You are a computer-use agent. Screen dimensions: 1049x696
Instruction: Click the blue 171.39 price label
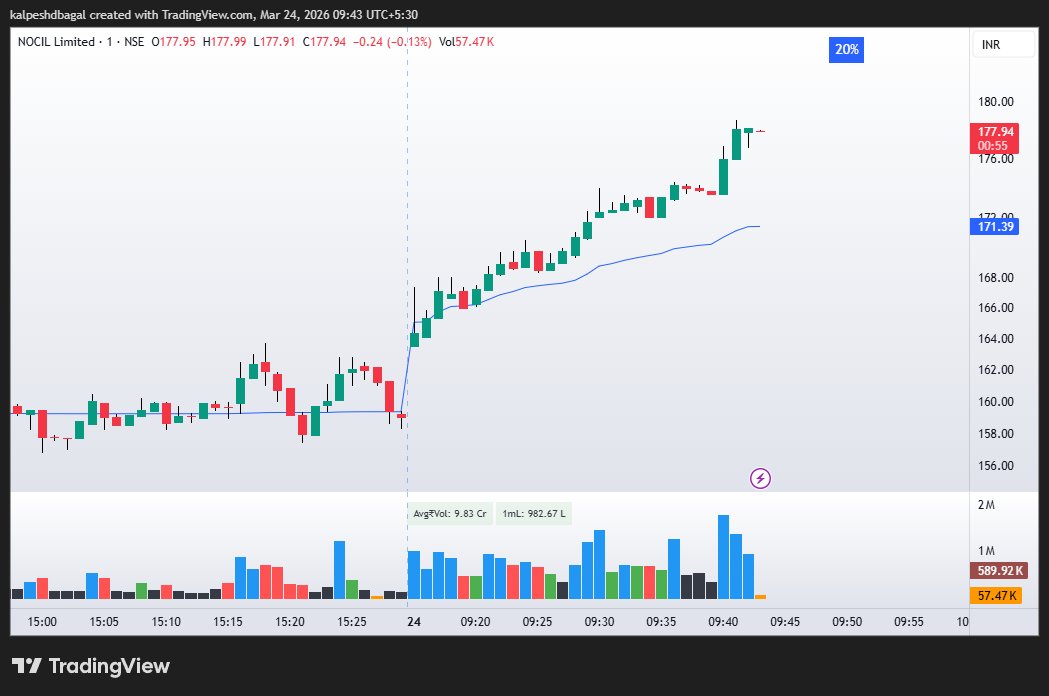[995, 226]
